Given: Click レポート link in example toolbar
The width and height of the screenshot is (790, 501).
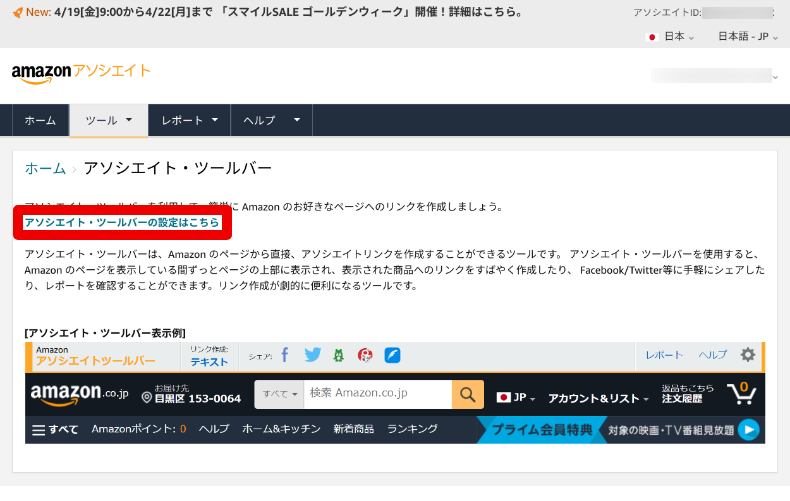Looking at the screenshot, I should tap(665, 355).
